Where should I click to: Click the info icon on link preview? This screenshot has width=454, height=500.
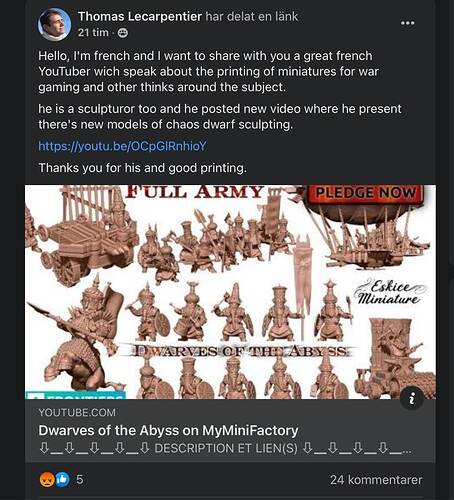pos(412,398)
